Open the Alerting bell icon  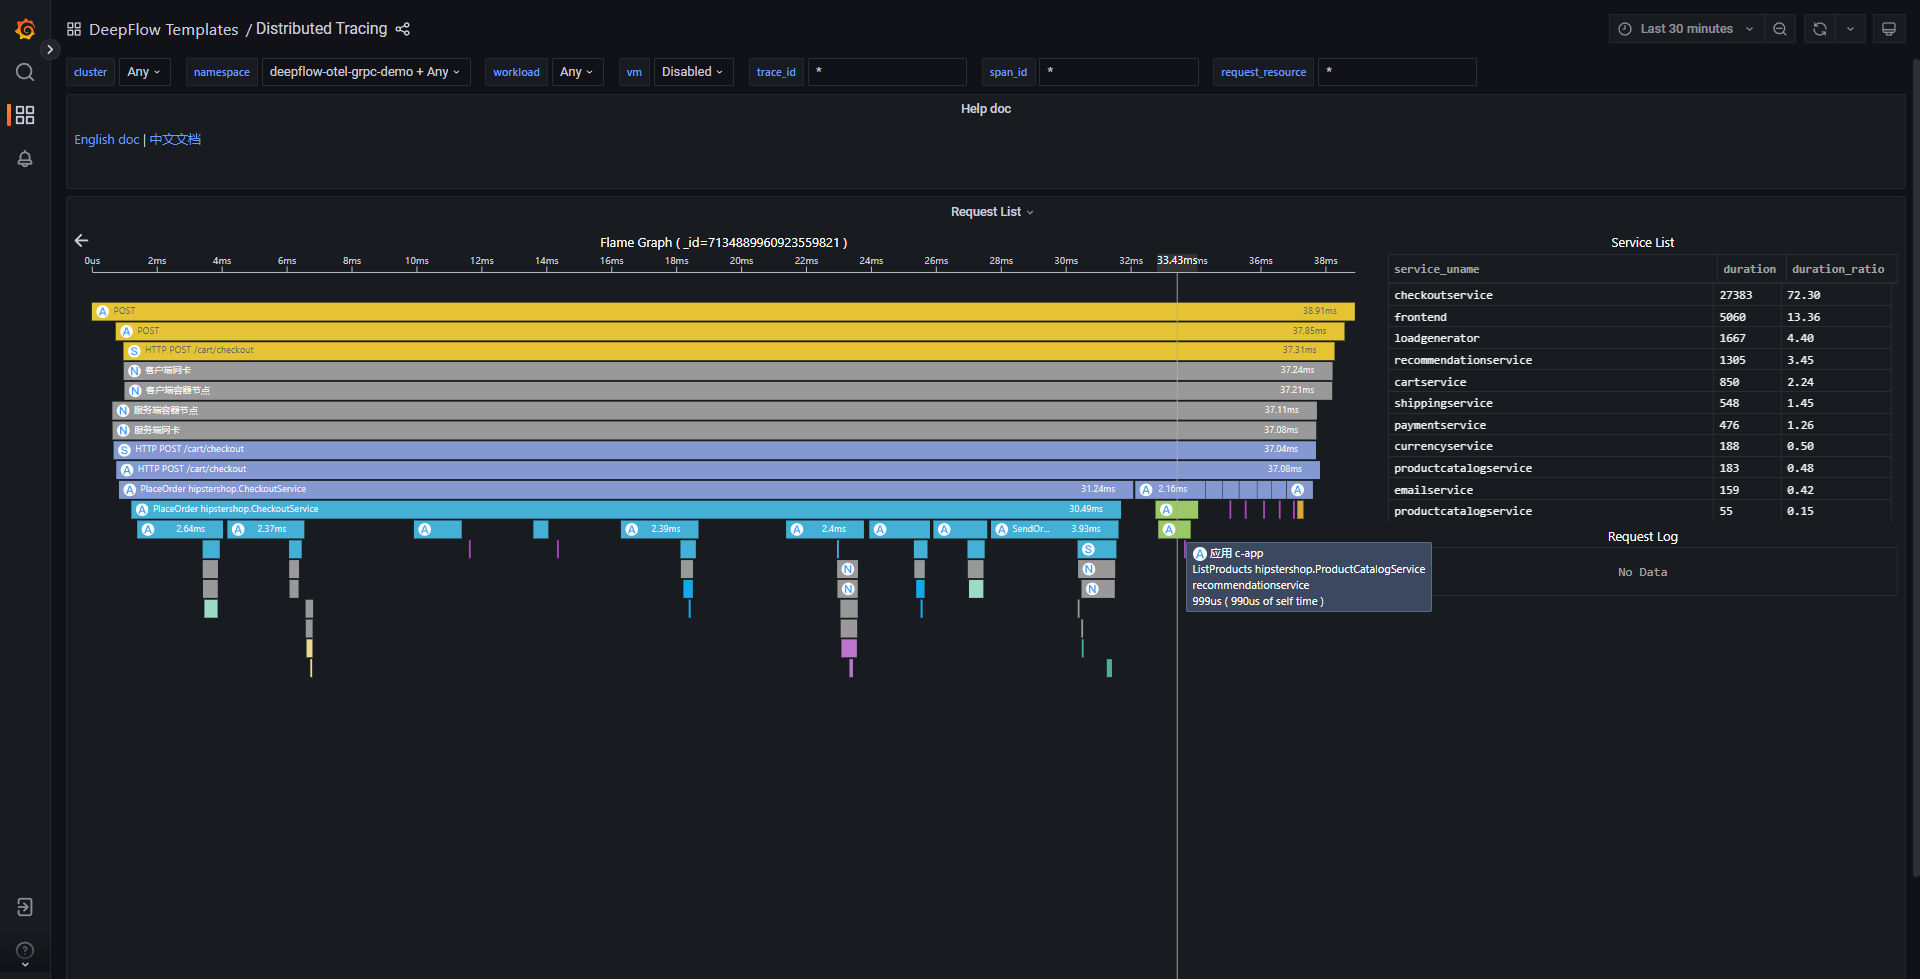[25, 159]
